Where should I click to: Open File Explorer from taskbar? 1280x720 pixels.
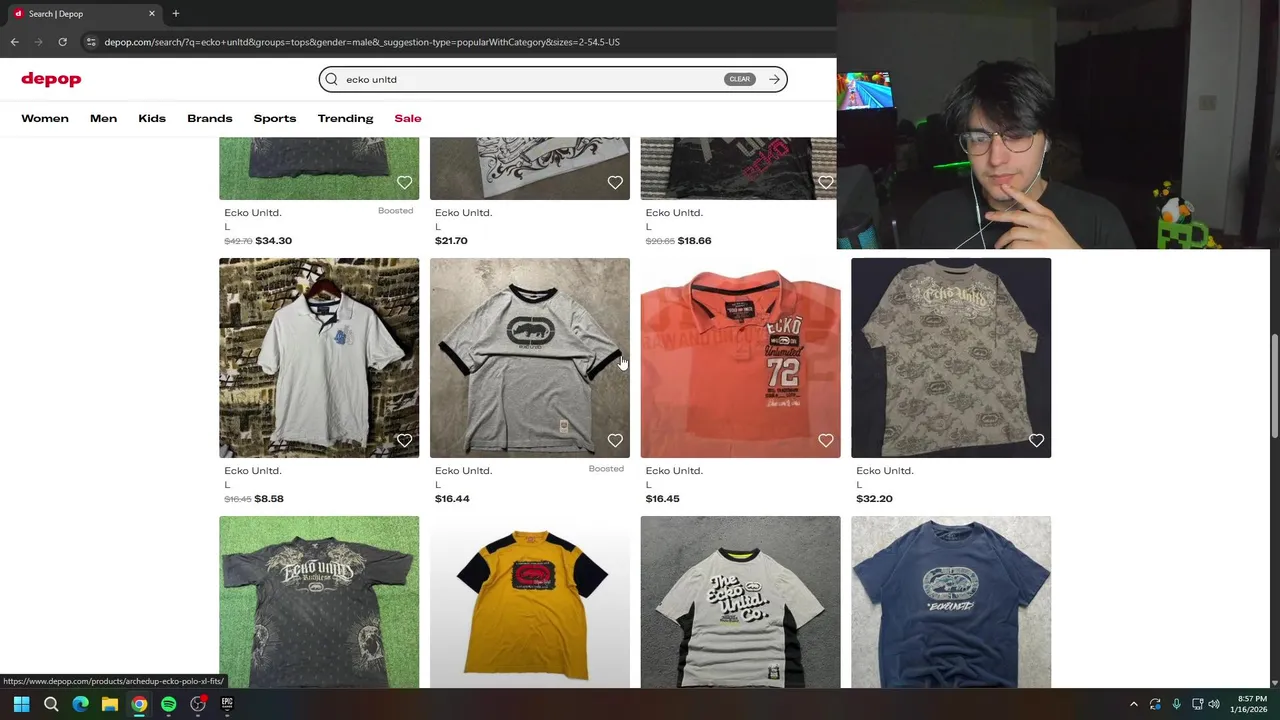point(110,704)
